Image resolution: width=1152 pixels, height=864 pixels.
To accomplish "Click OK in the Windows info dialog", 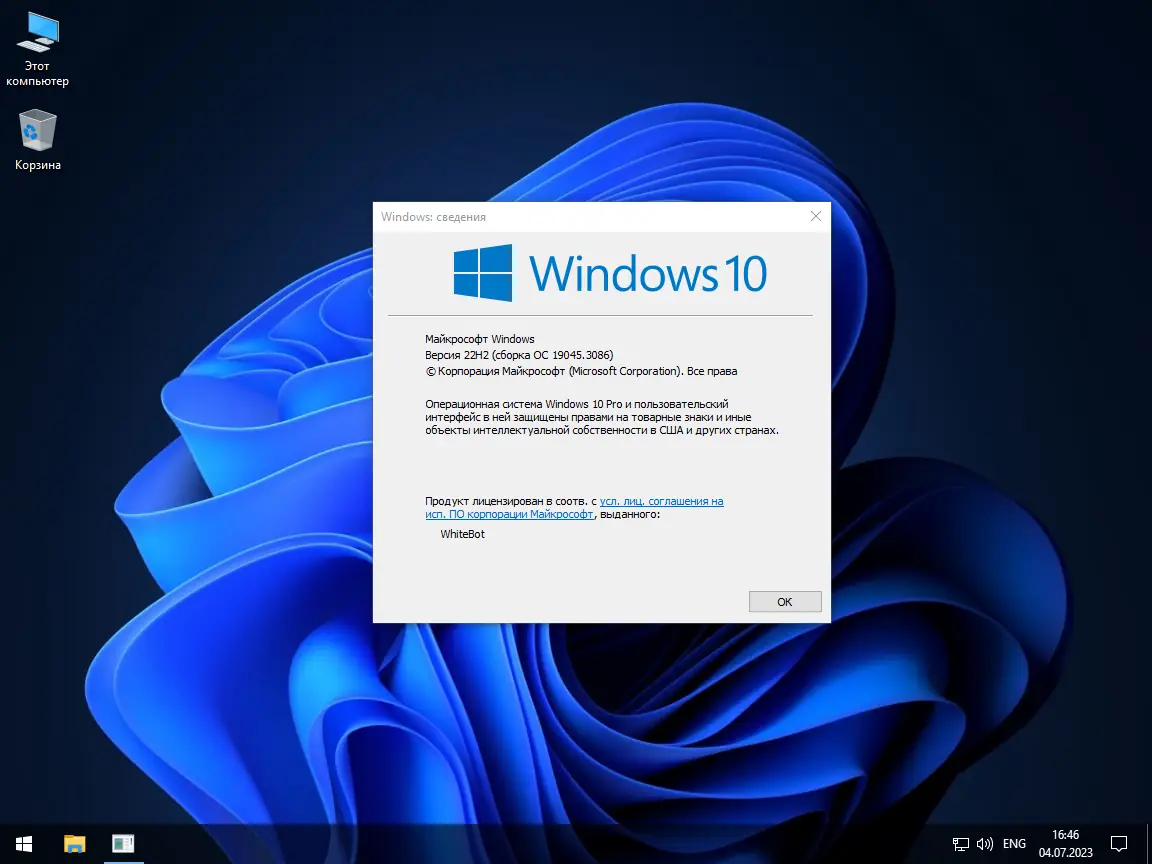I will (x=785, y=602).
